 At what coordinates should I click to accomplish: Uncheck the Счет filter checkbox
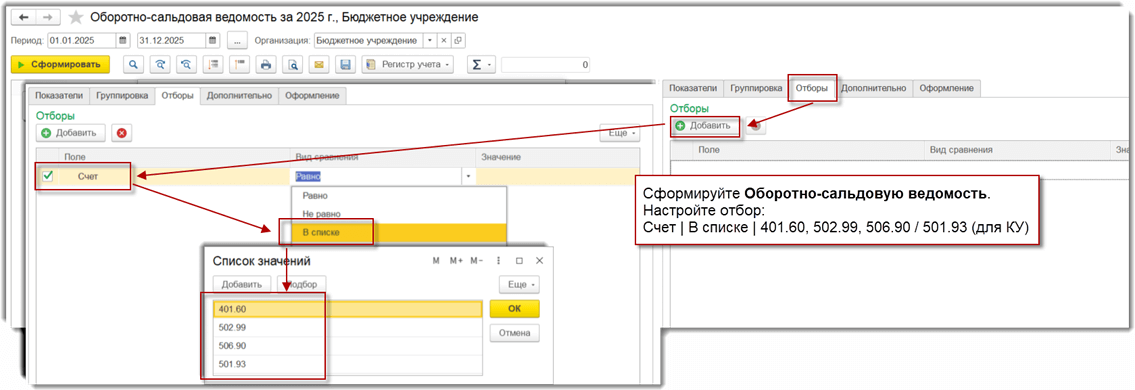[x=48, y=176]
